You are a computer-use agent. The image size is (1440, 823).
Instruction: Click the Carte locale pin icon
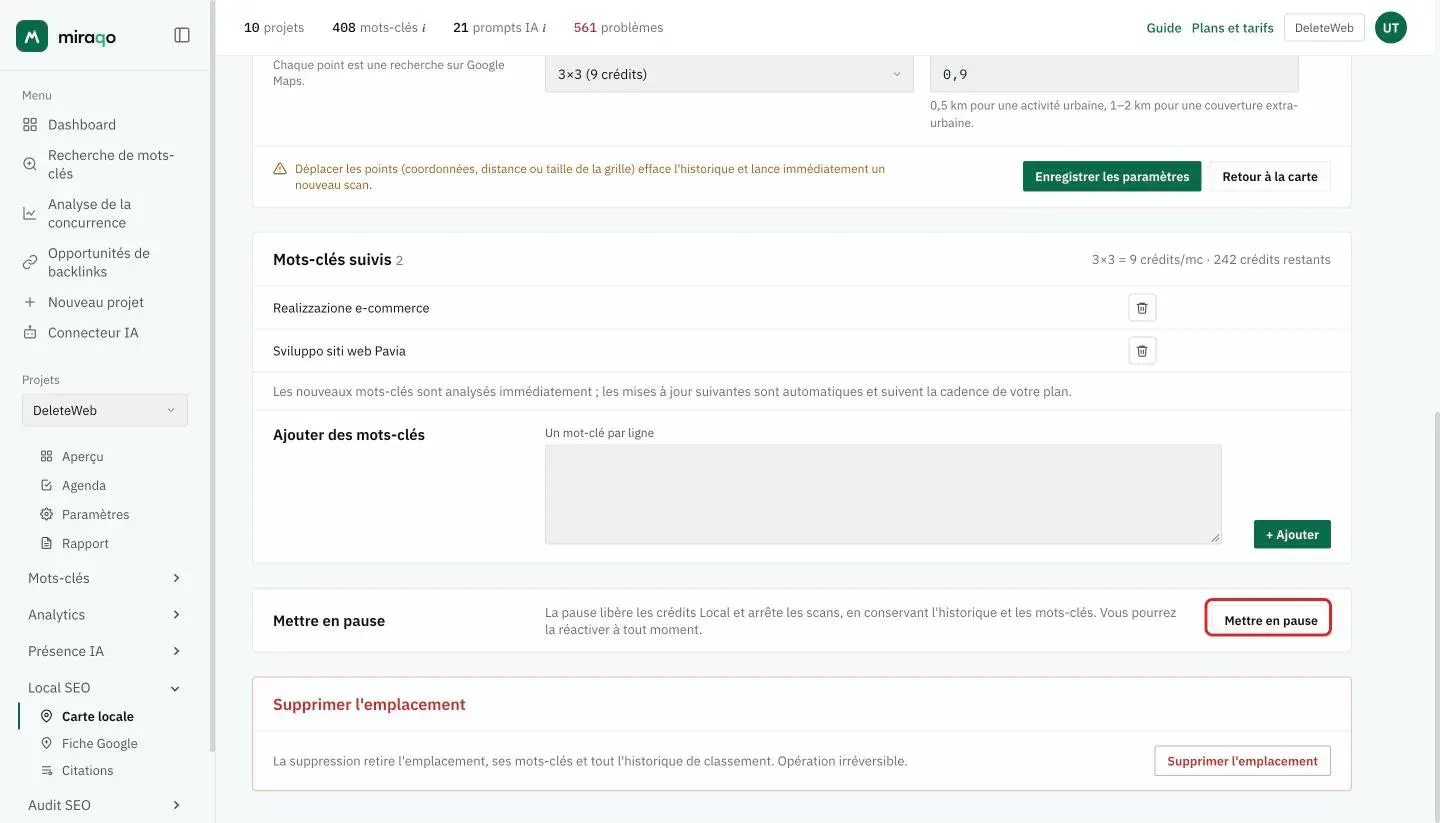click(x=46, y=716)
